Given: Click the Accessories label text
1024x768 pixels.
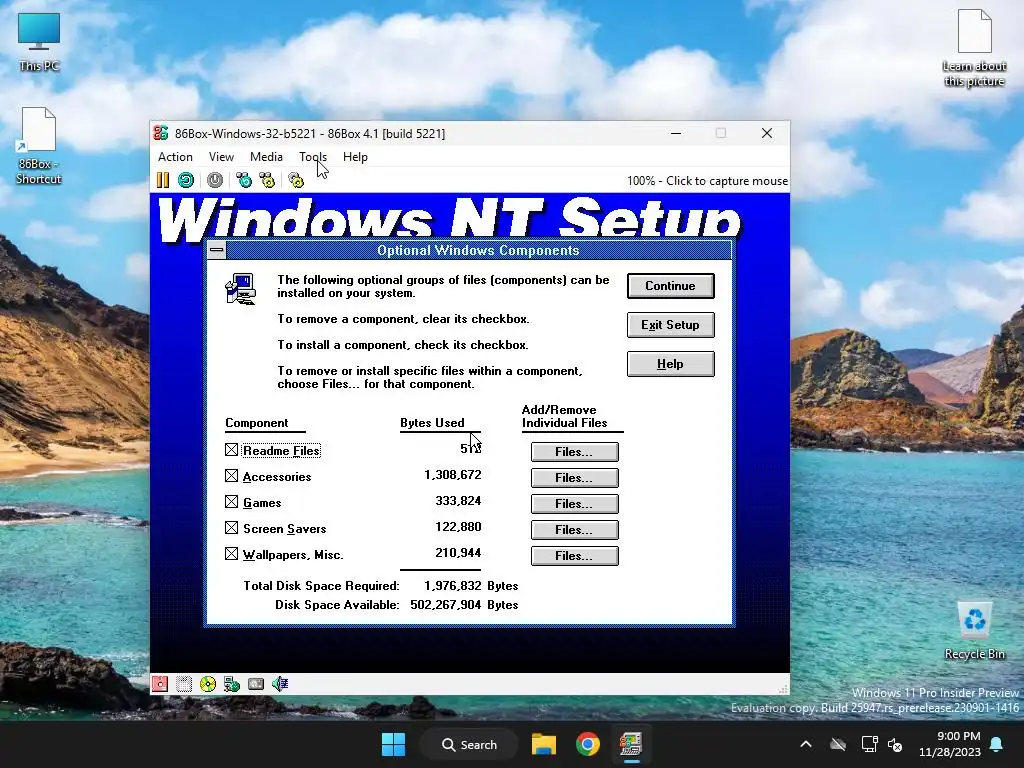Looking at the screenshot, I should (277, 477).
